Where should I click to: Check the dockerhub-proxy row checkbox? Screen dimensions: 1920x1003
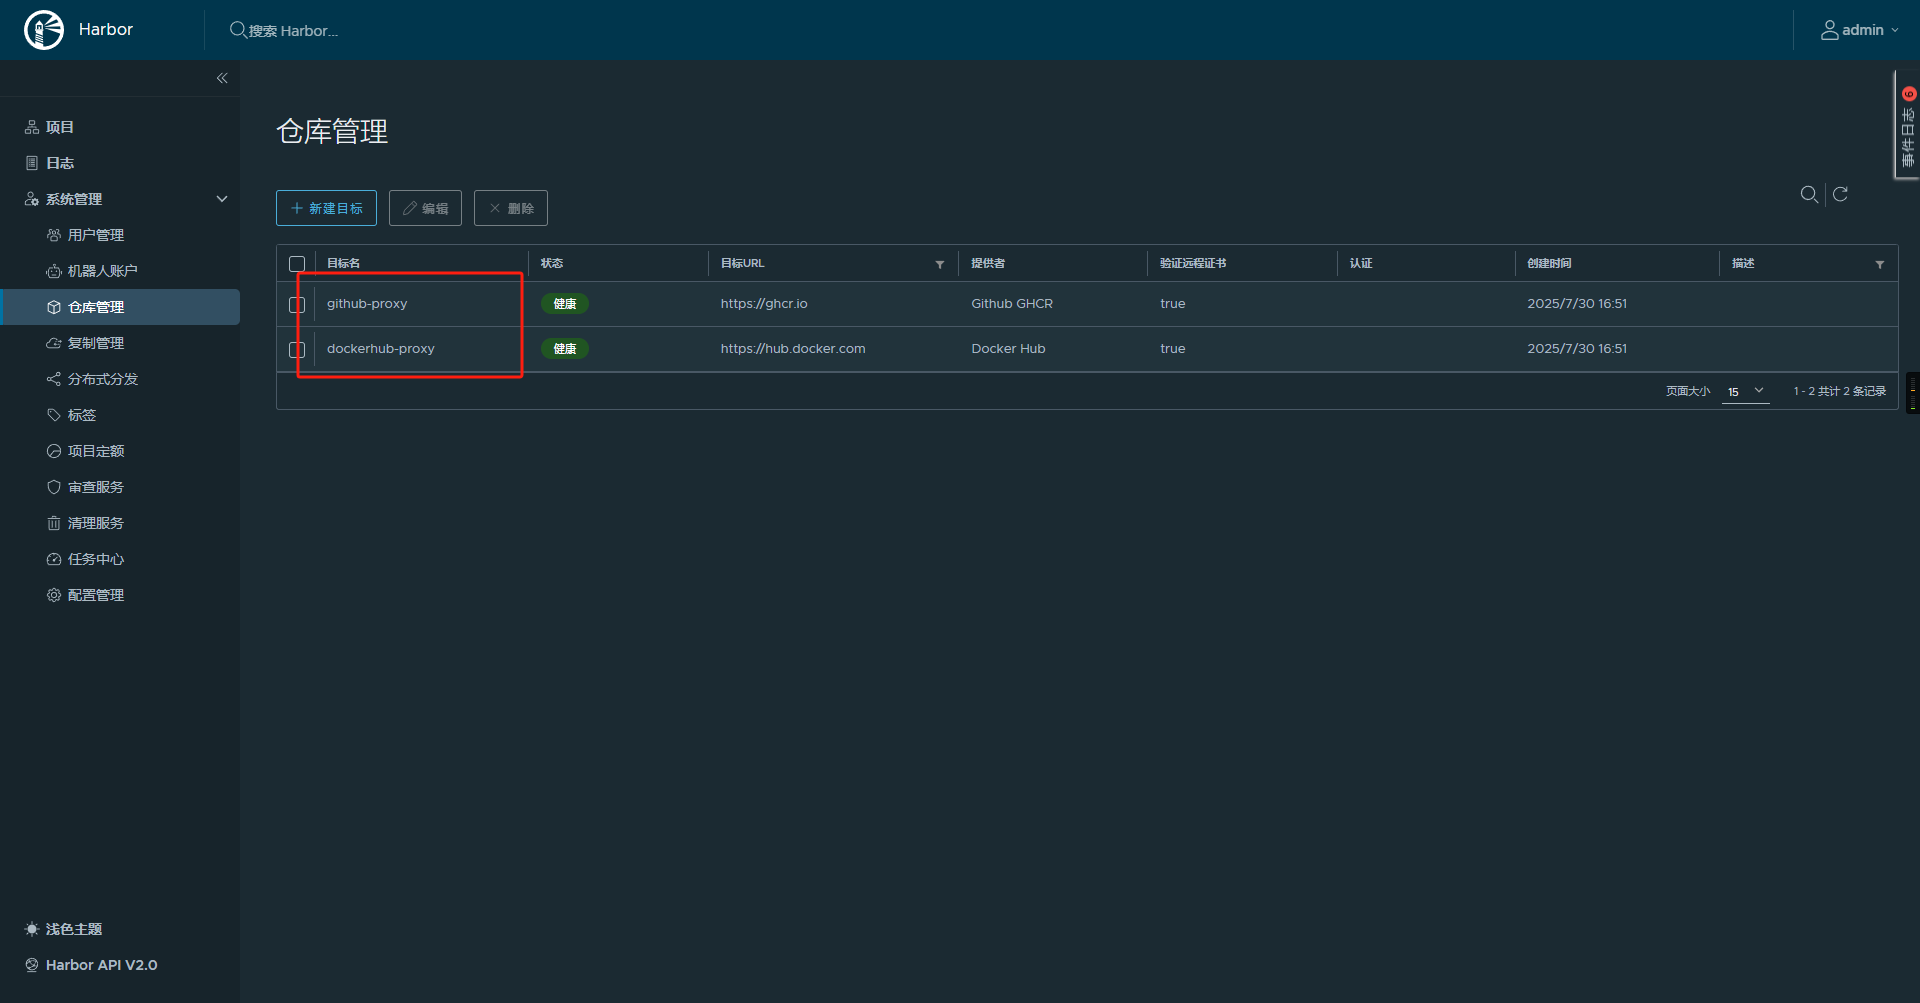tap(297, 349)
